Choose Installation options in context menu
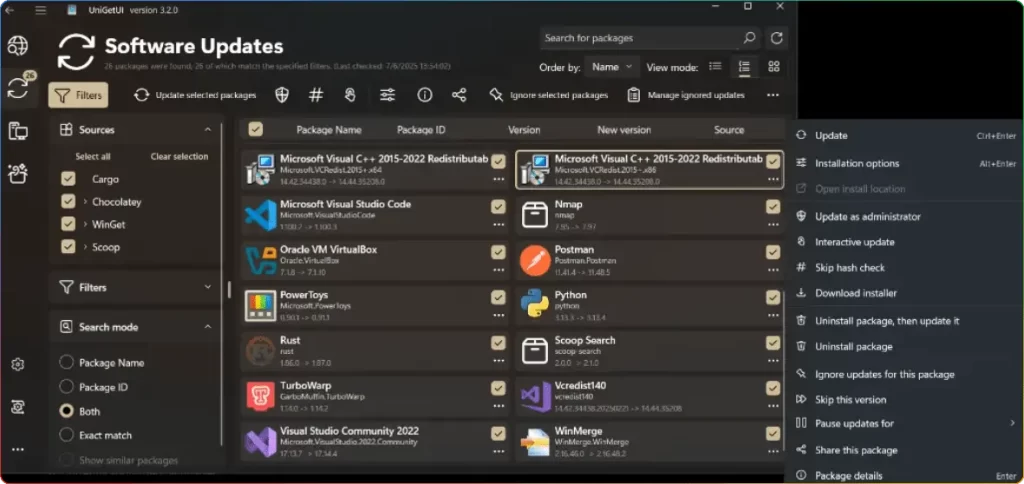The height and width of the screenshot is (484, 1024). coord(906,163)
